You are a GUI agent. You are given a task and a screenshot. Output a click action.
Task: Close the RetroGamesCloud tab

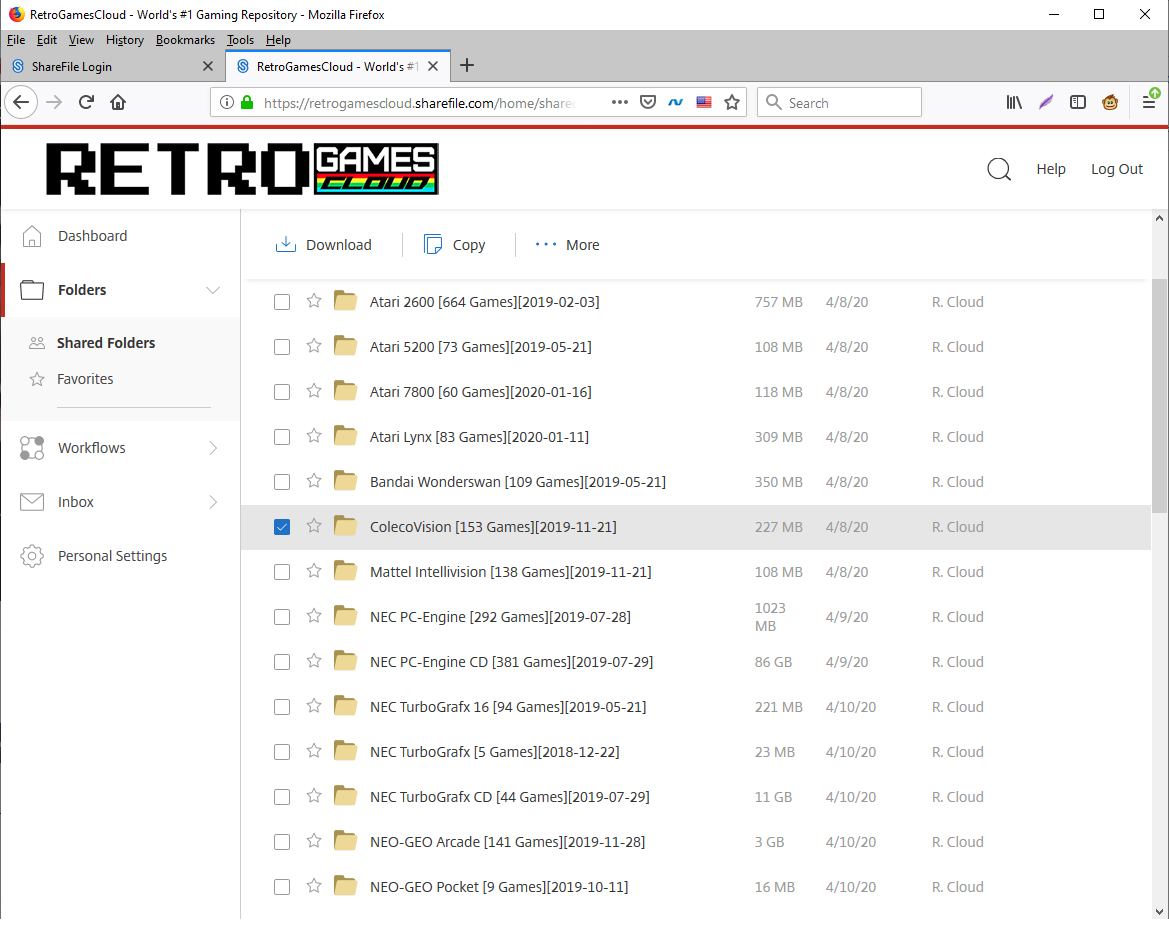coord(432,66)
